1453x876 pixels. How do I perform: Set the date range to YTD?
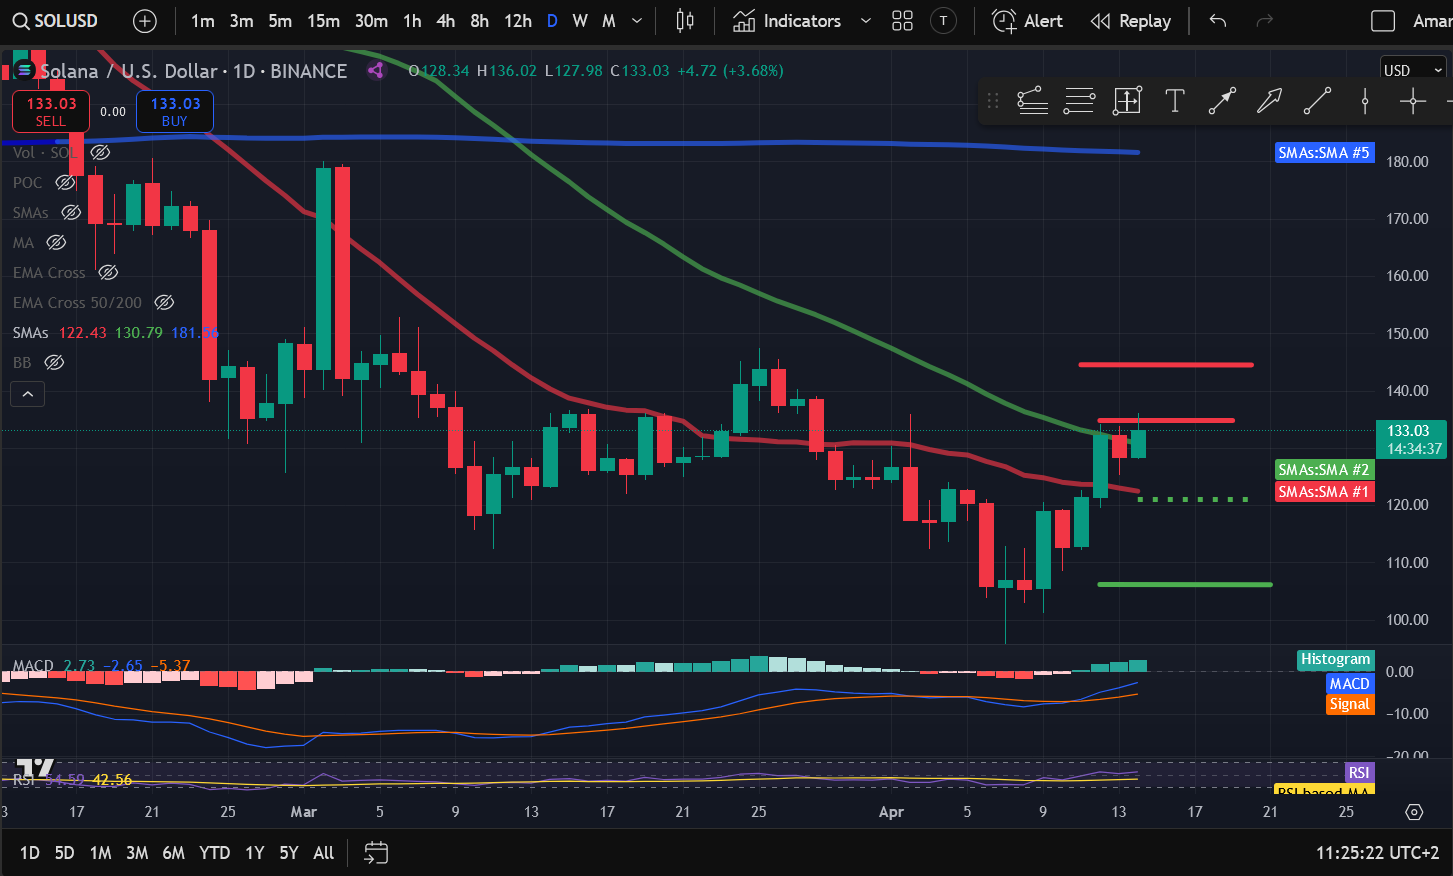[214, 853]
